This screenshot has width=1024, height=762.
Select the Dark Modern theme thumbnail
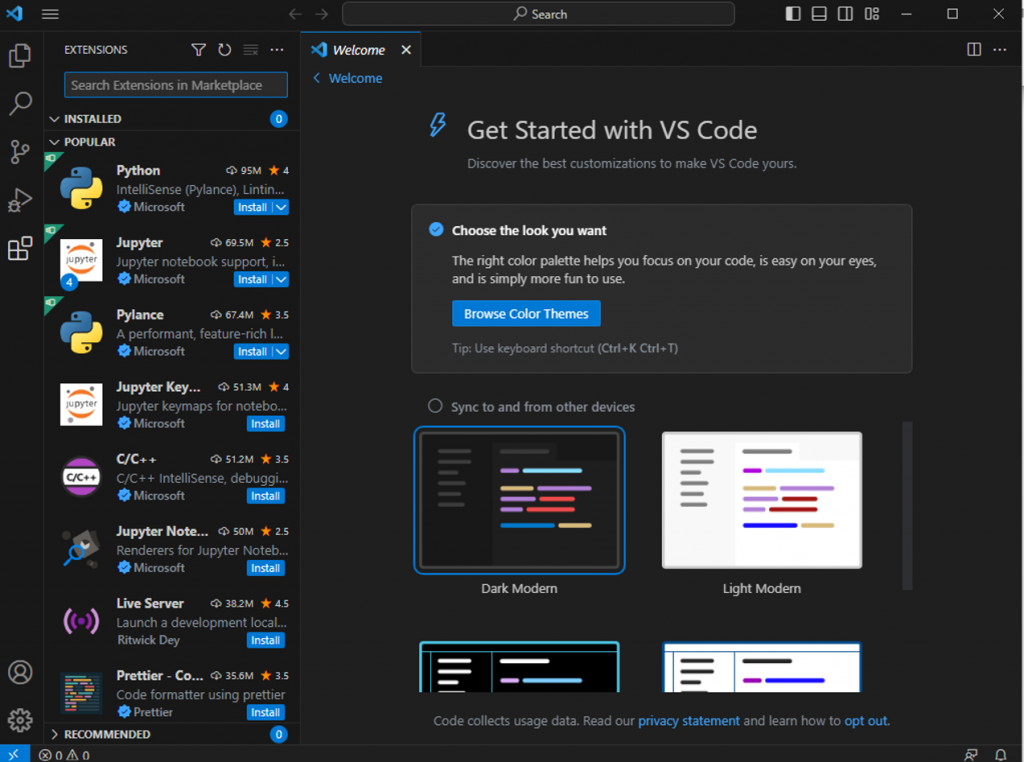tap(519, 500)
